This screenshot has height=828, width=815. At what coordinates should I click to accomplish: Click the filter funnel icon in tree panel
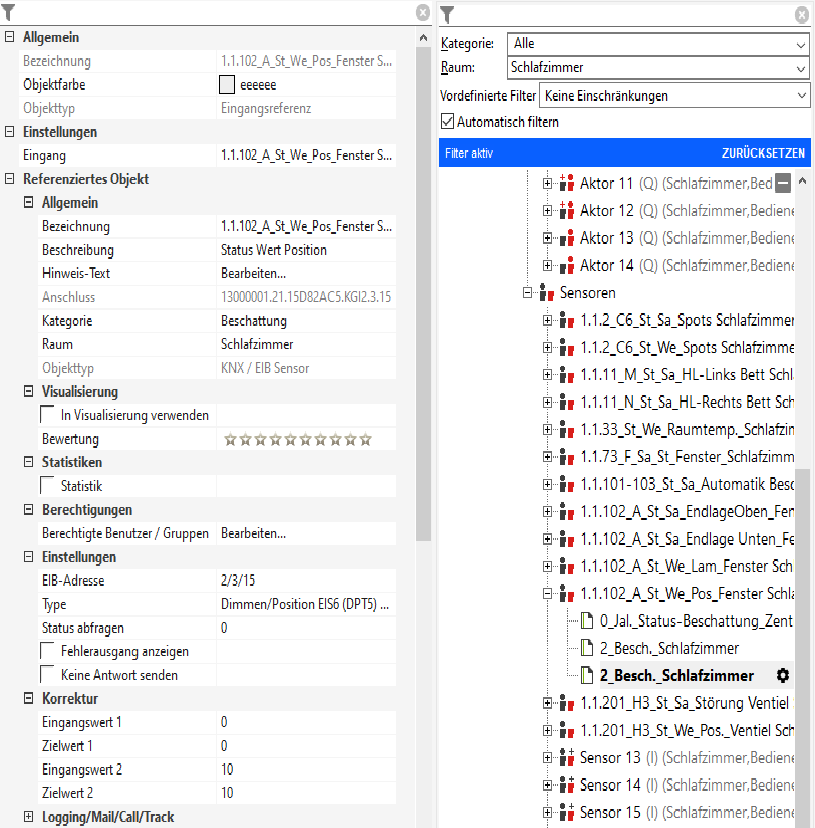447,15
